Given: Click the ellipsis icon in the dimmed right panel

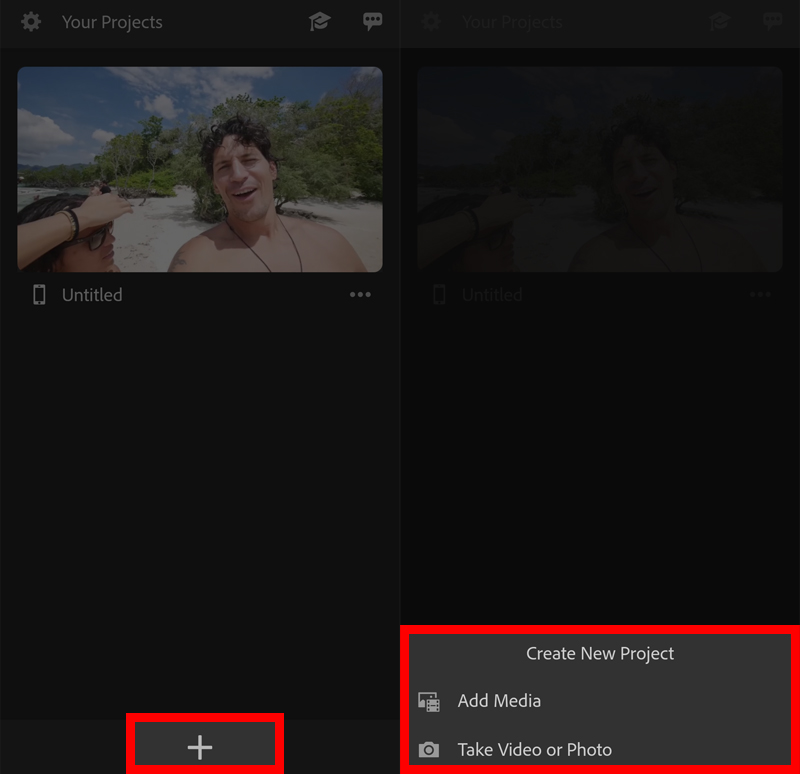Looking at the screenshot, I should click(760, 294).
